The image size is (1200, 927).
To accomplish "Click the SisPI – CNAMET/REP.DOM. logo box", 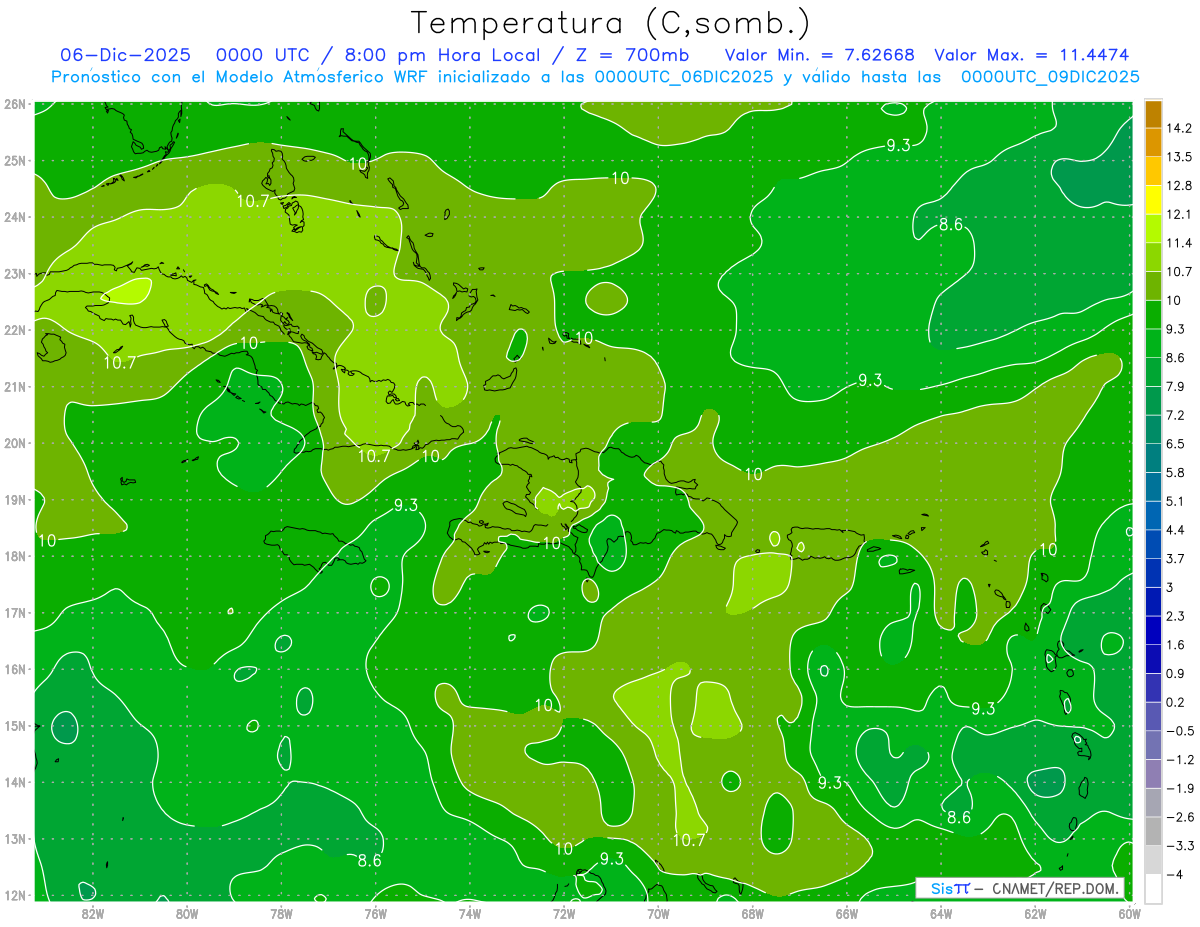I will click(1020, 888).
